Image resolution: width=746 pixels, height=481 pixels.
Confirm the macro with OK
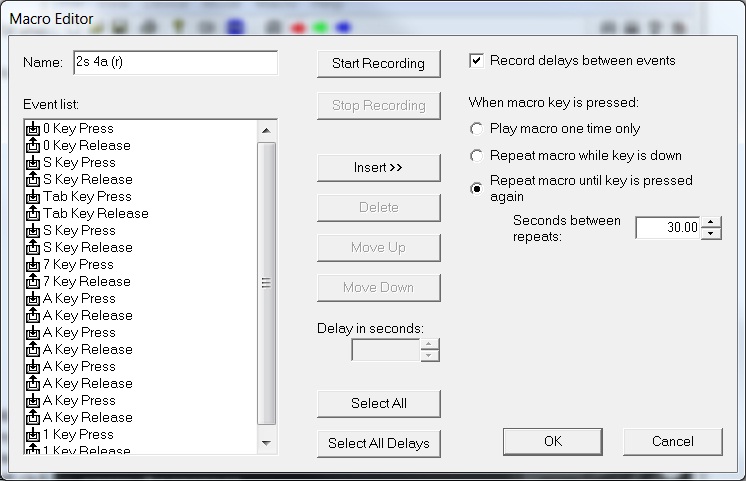click(x=553, y=442)
